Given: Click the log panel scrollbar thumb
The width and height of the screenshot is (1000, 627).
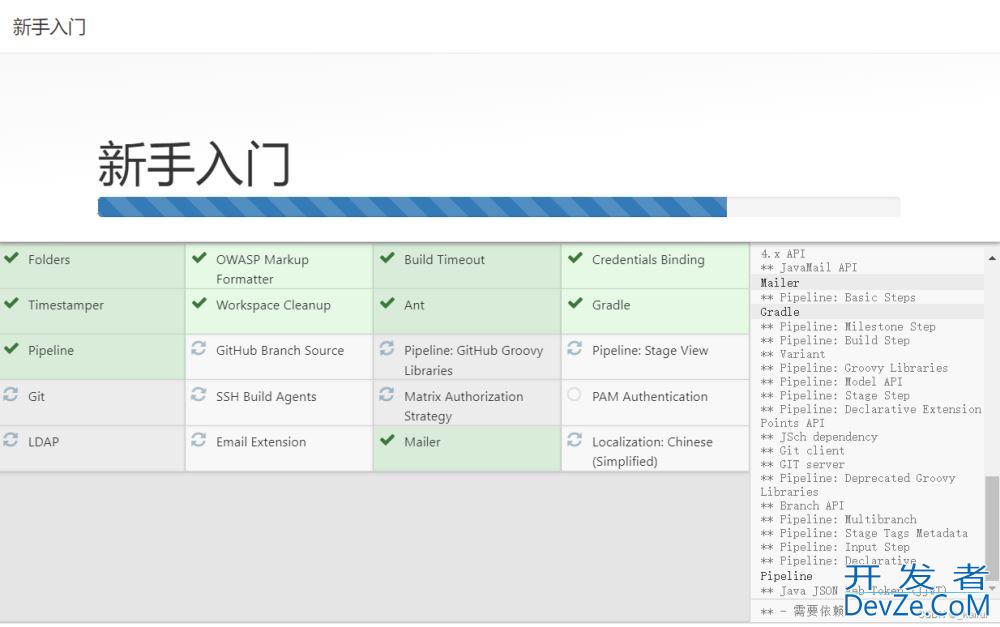Looking at the screenshot, I should [992, 527].
